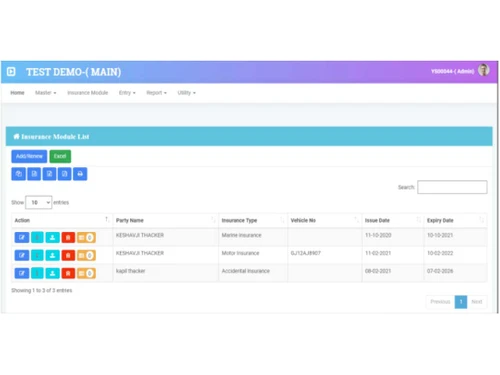Image resolution: width=500 pixels, height=375 pixels.
Task: Select issue date 08-02-2021
Action: tap(378, 271)
